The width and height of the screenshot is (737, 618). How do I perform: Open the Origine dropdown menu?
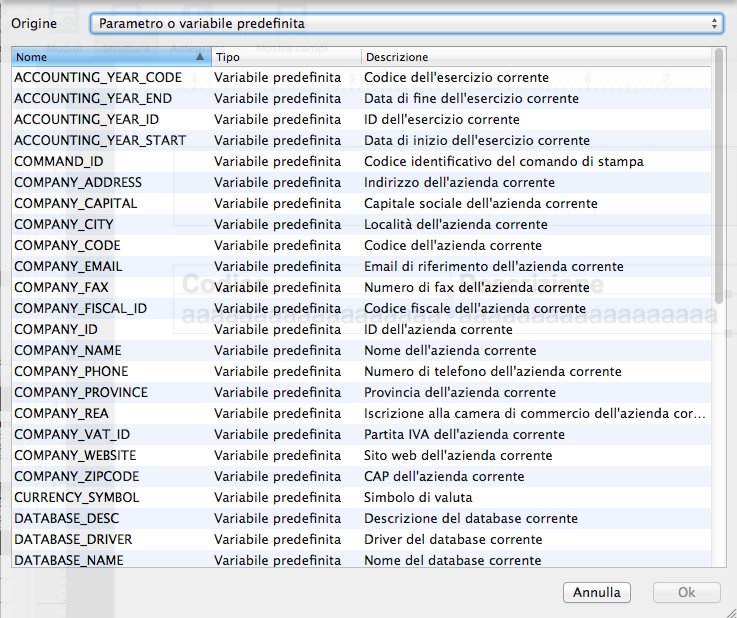coord(405,23)
